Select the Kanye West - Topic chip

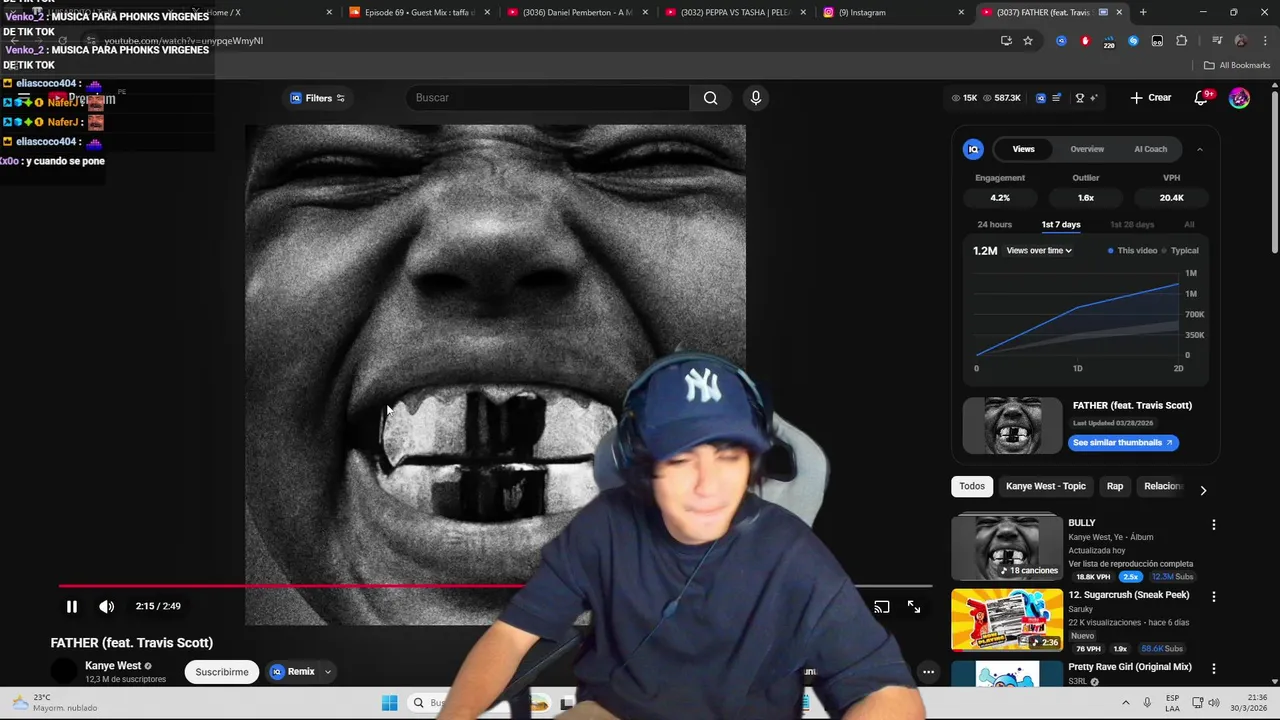click(1045, 486)
